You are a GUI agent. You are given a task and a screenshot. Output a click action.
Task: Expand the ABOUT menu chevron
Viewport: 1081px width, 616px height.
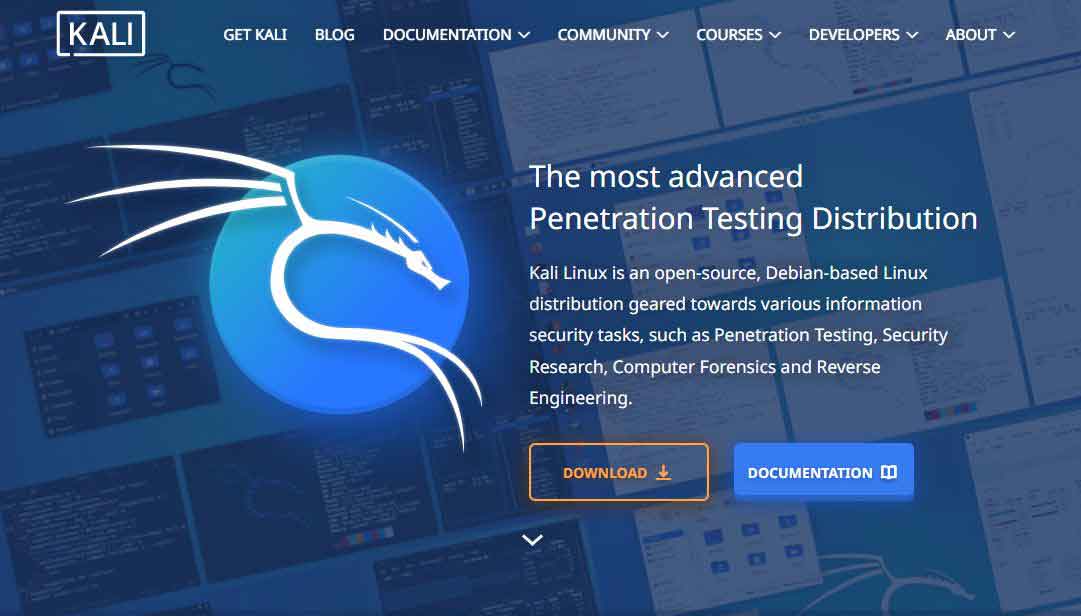coord(1009,35)
